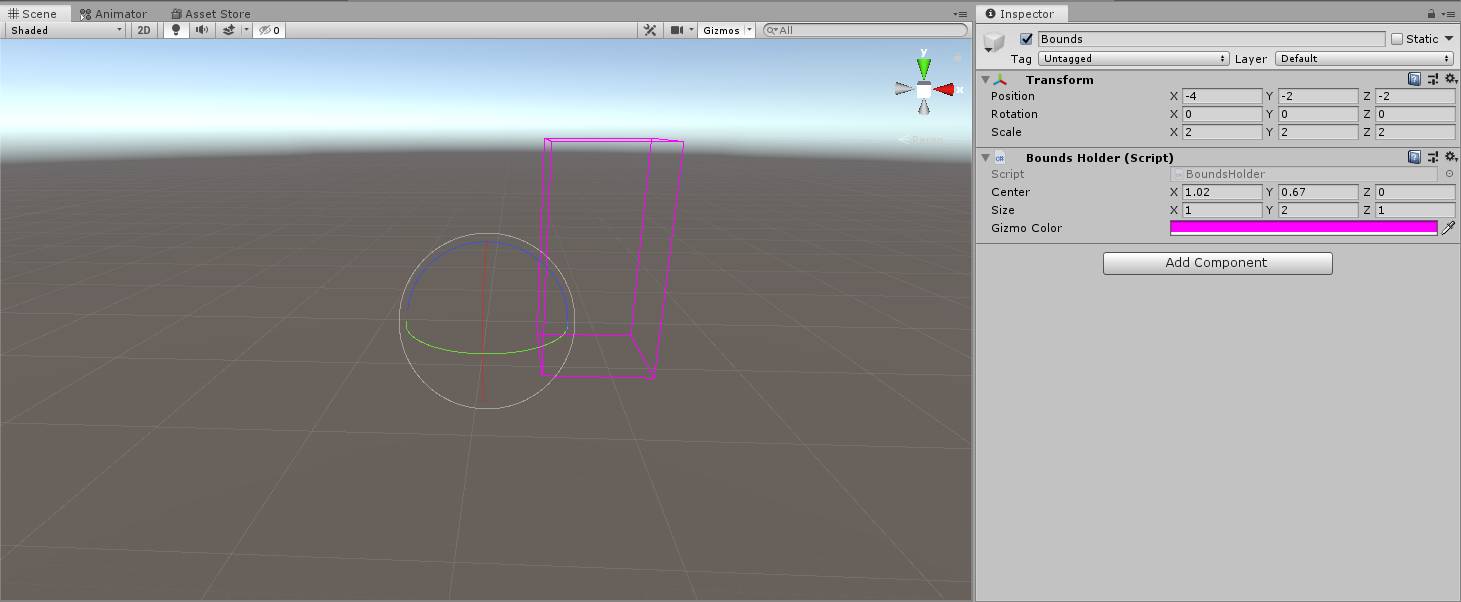Viewport: 1461px width, 602px height.
Task: Toggle scene lighting icon
Action: (x=175, y=30)
